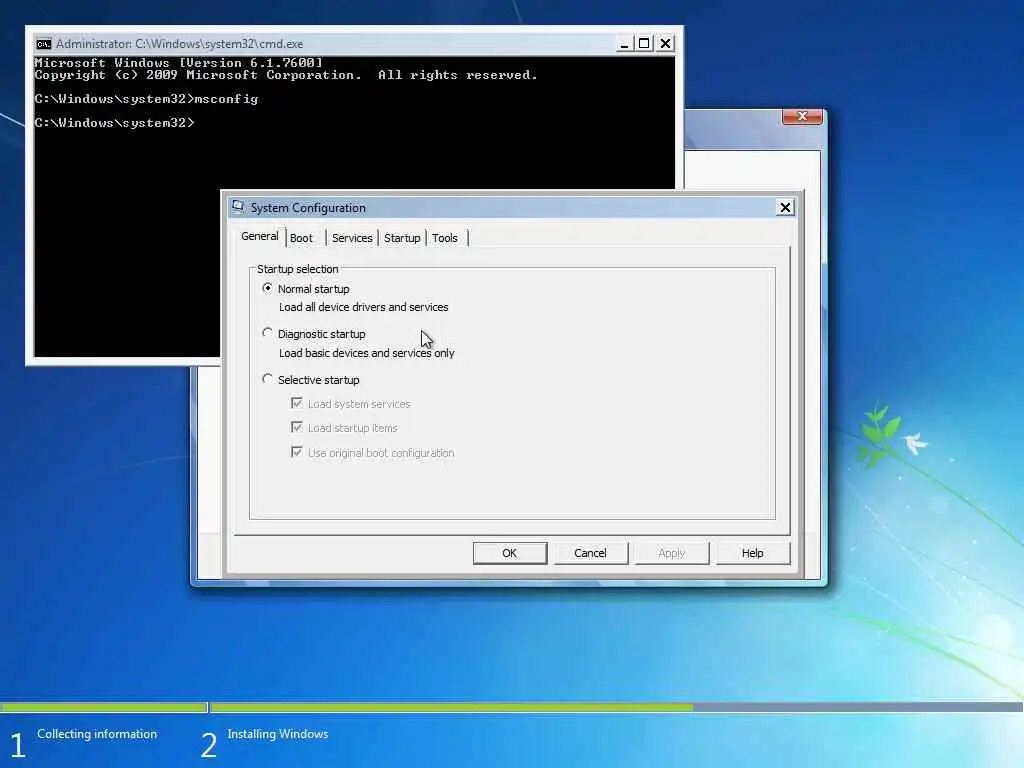Close the System Configuration dialog

(x=785, y=208)
